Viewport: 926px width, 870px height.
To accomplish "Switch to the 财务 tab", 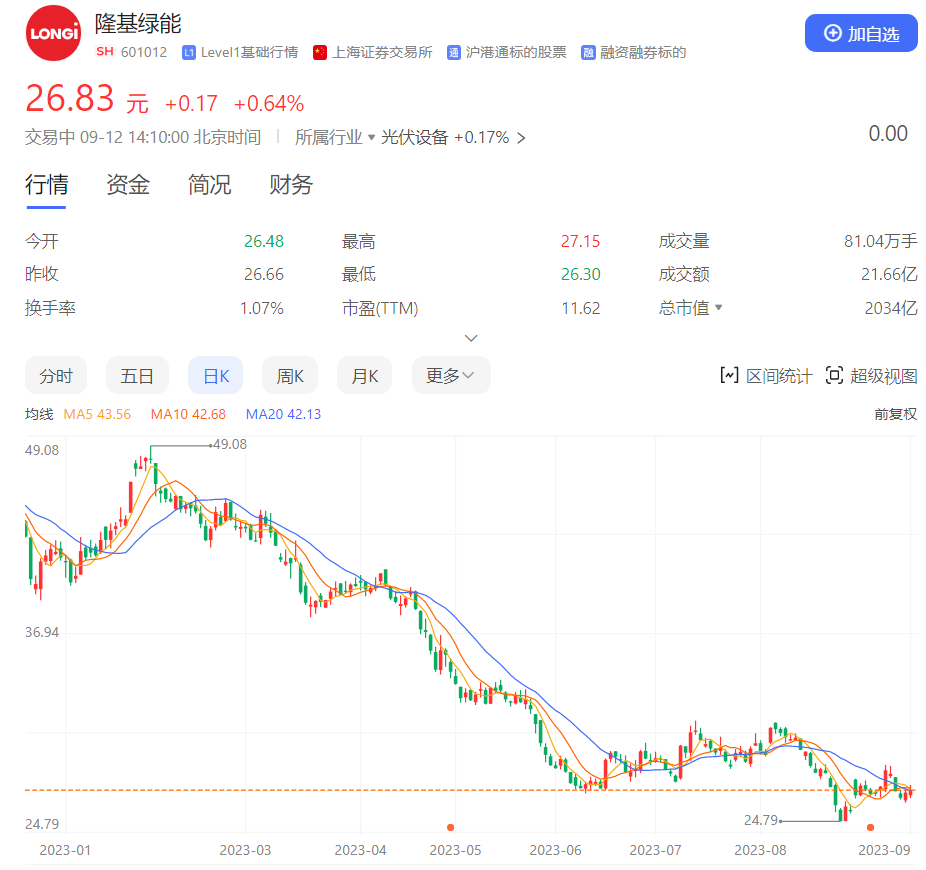I will 291,184.
